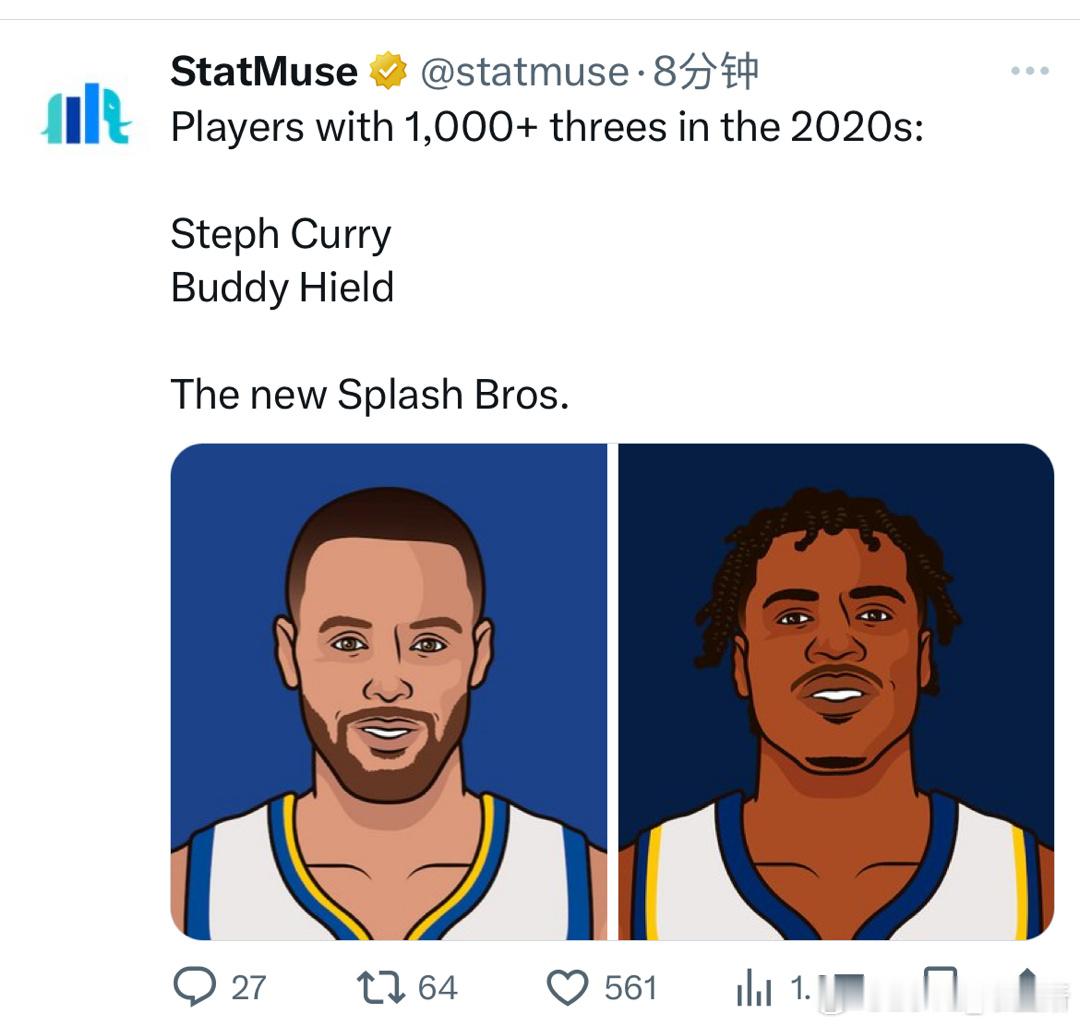Screen dimensions: 1080x1026
Task: Click the 8分钟 timestamp
Action: (x=706, y=72)
